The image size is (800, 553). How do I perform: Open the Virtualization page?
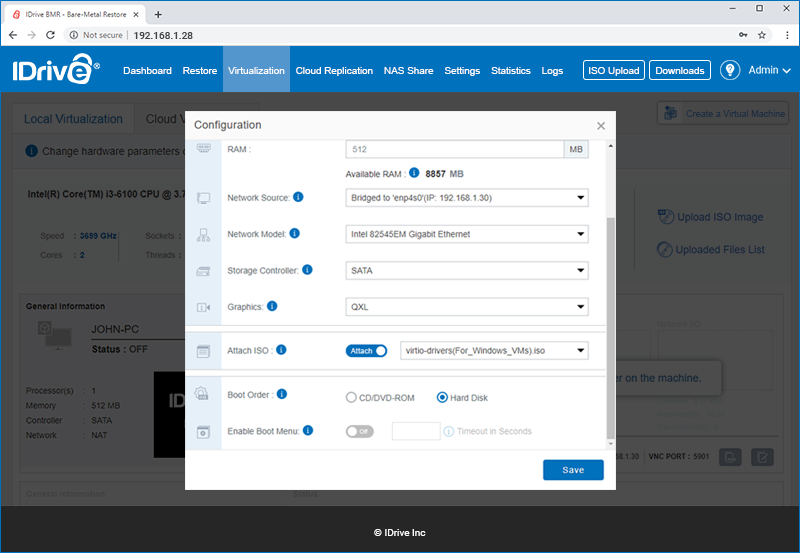[x=256, y=70]
